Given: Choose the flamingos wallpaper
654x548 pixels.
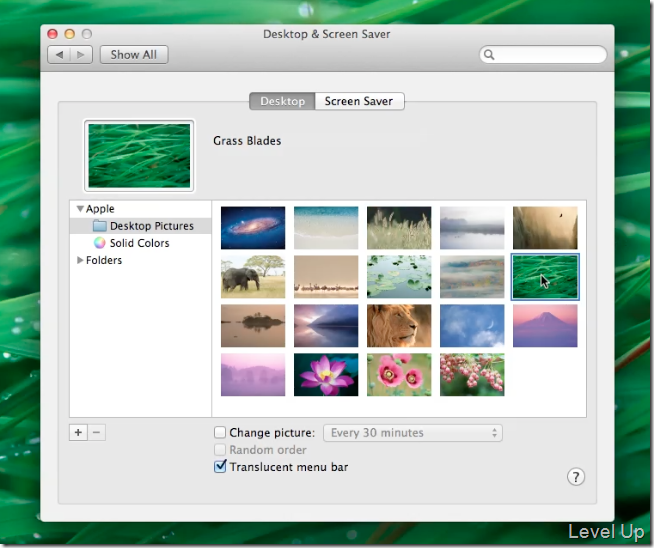Looking at the screenshot, I should click(326, 277).
